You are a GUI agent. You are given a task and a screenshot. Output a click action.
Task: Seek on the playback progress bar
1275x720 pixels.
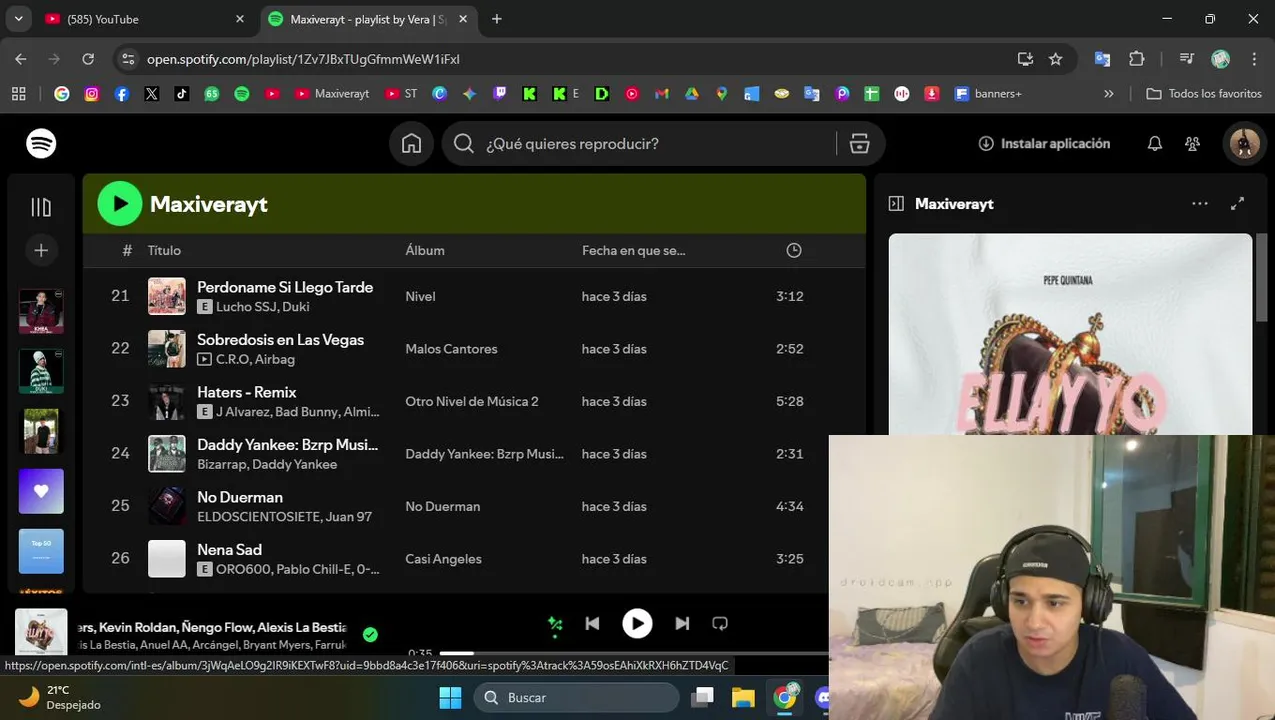634,653
